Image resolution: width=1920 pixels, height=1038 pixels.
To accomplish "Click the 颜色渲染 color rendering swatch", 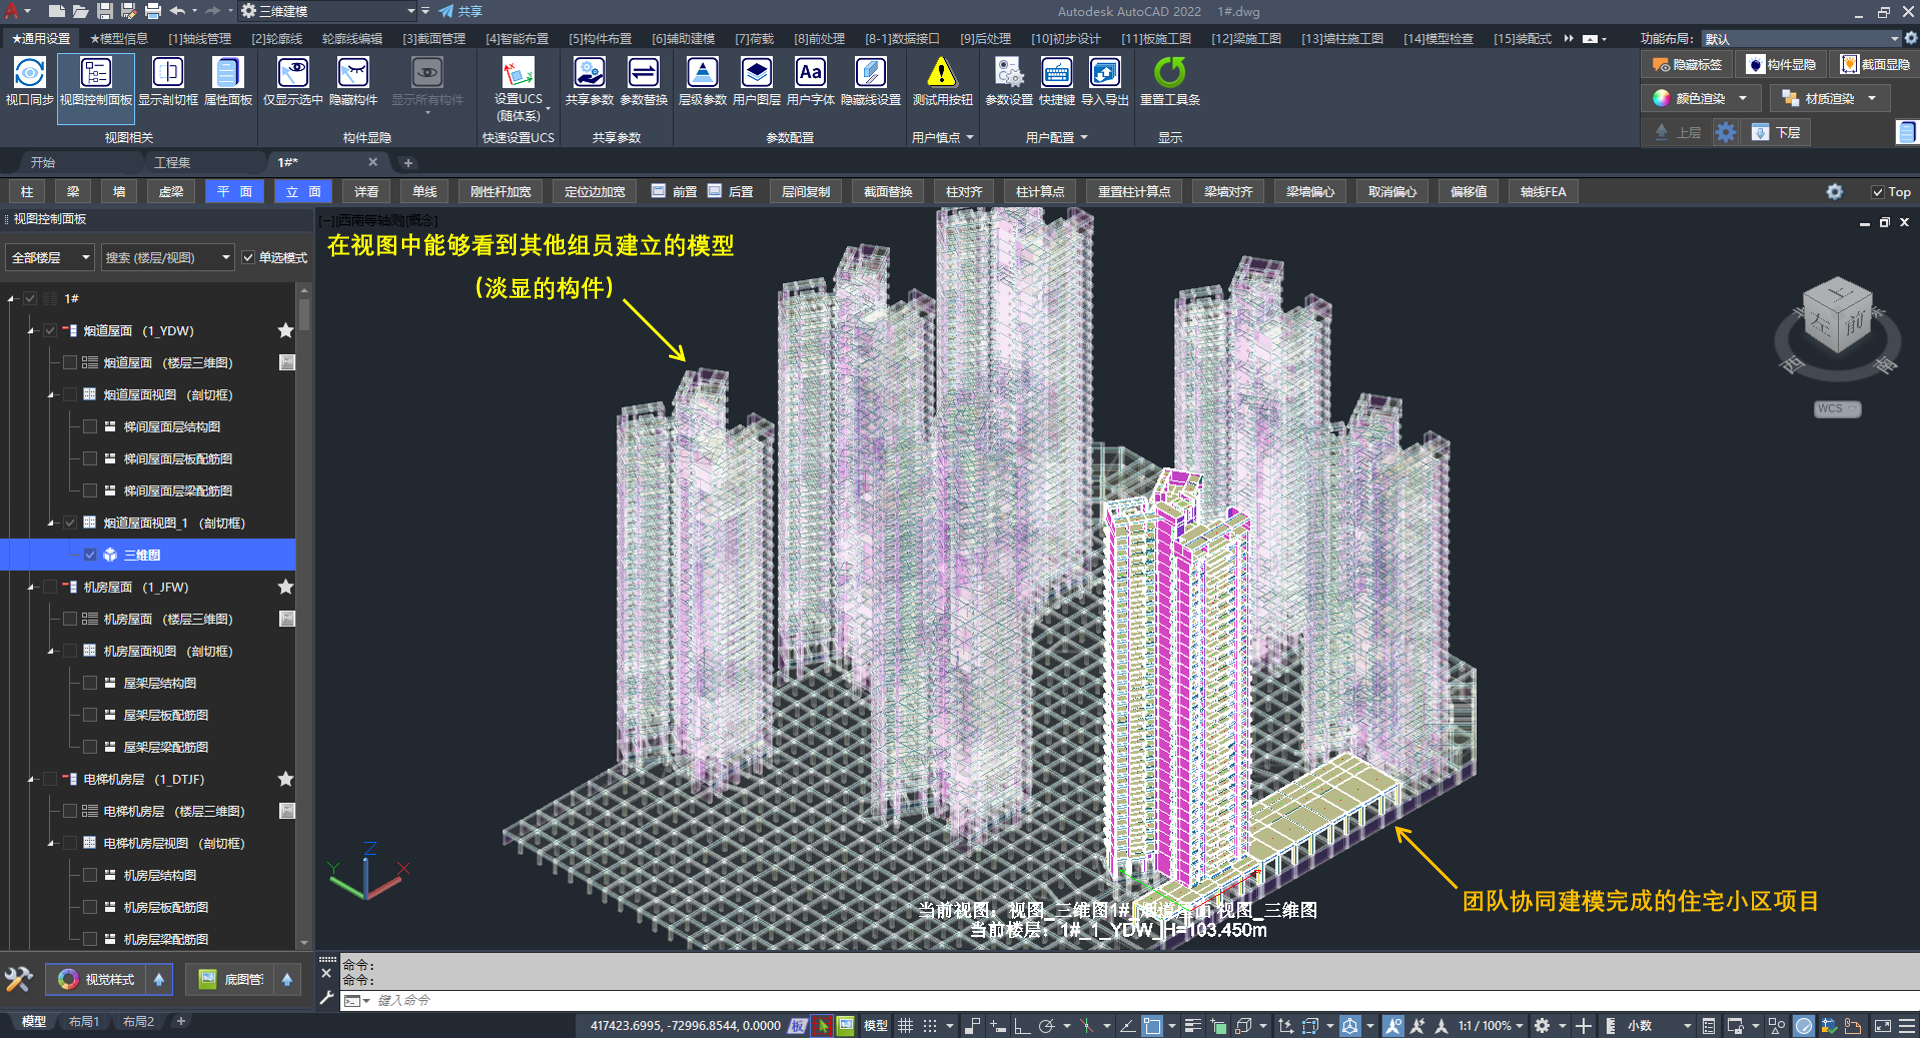I will click(x=1661, y=98).
